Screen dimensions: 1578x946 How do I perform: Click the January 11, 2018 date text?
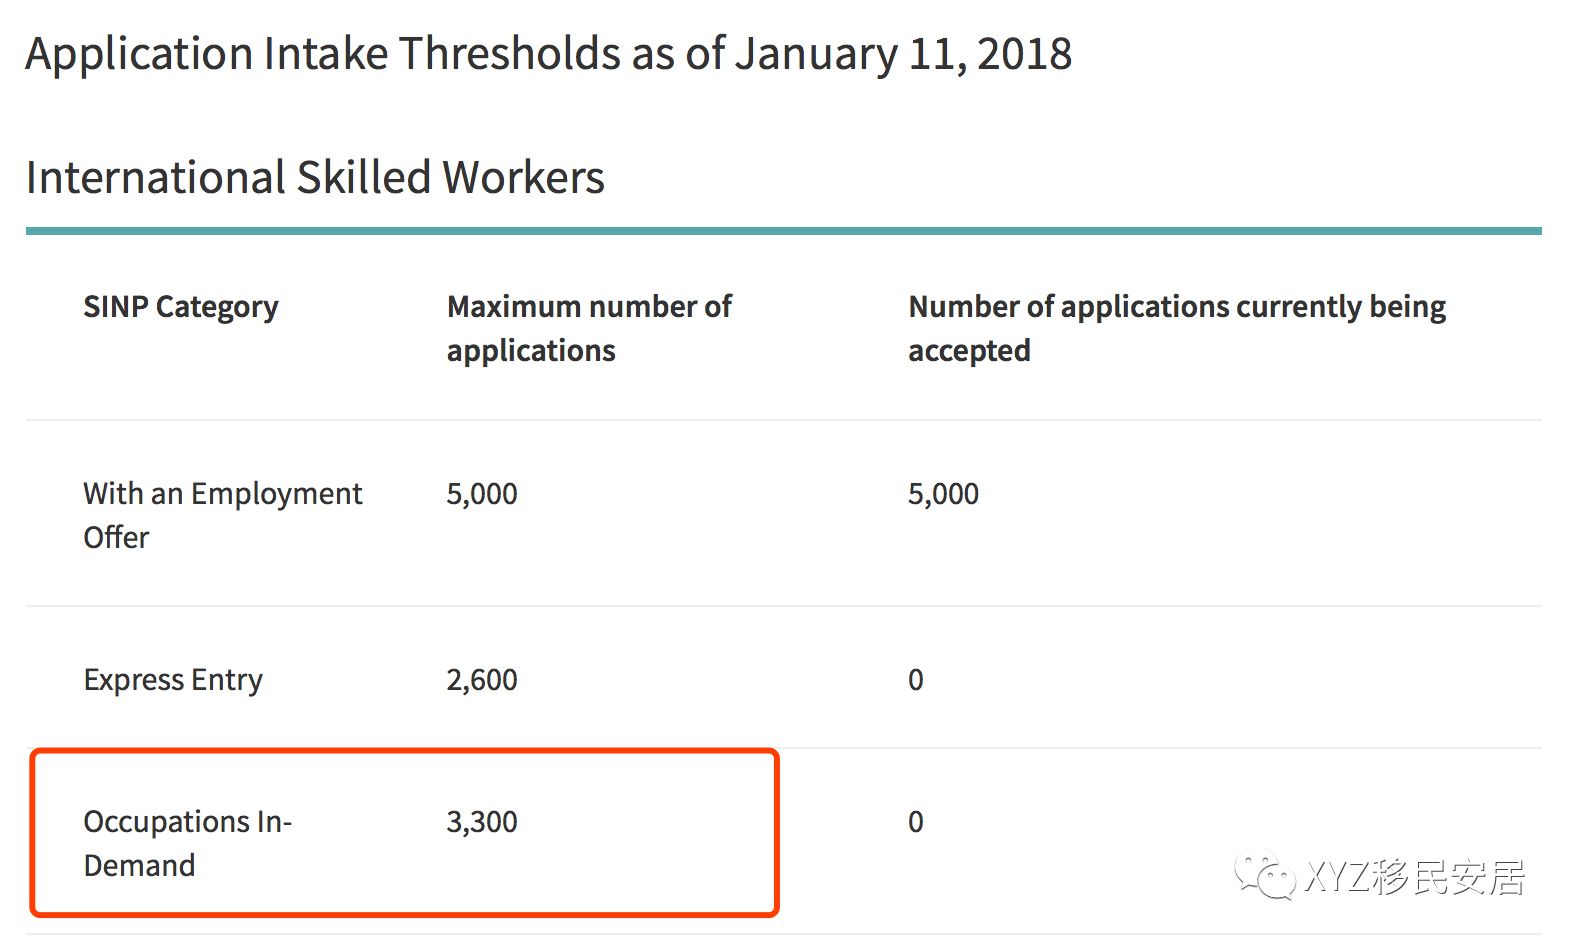pos(903,54)
